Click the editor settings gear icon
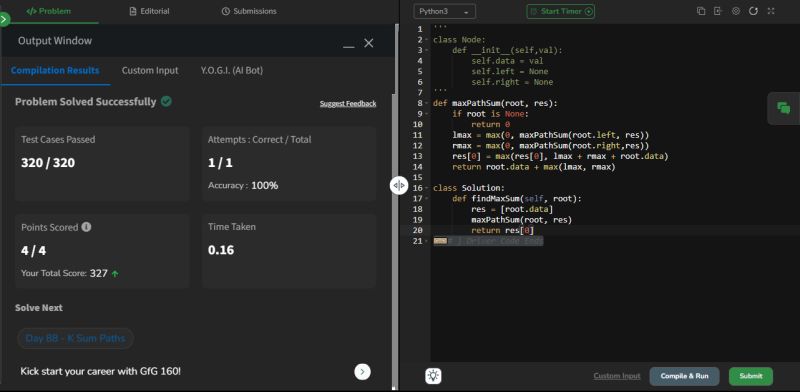 tap(736, 11)
